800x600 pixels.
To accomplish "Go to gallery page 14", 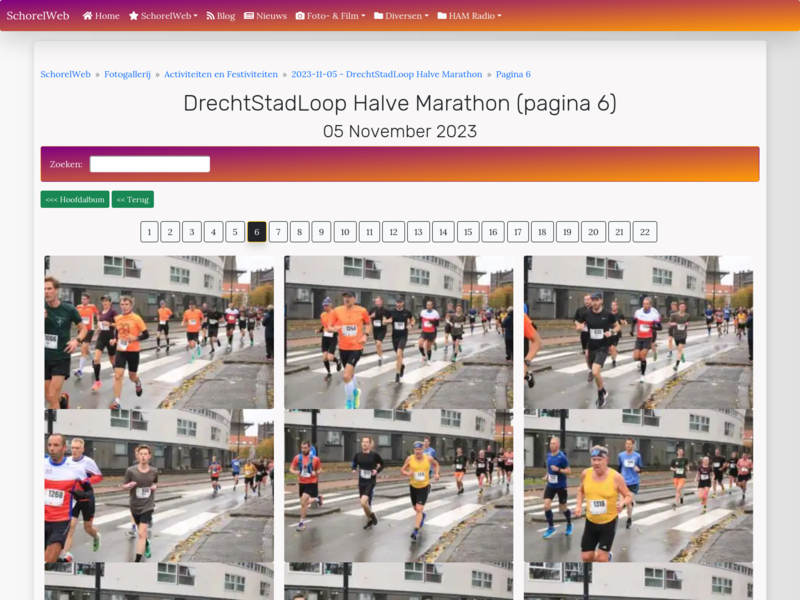I will click(443, 232).
